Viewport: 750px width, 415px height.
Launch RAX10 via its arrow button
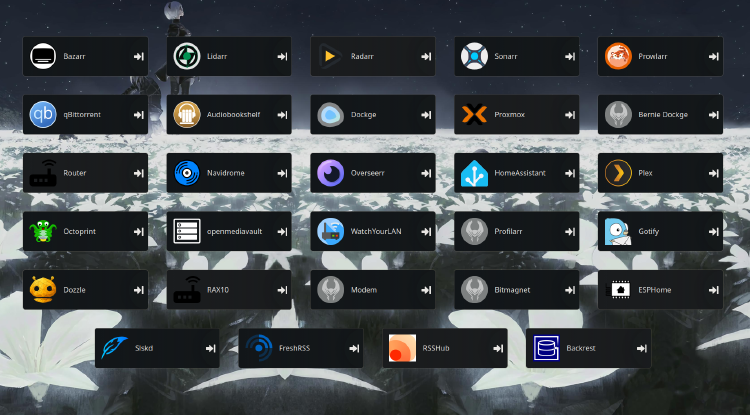pos(282,290)
